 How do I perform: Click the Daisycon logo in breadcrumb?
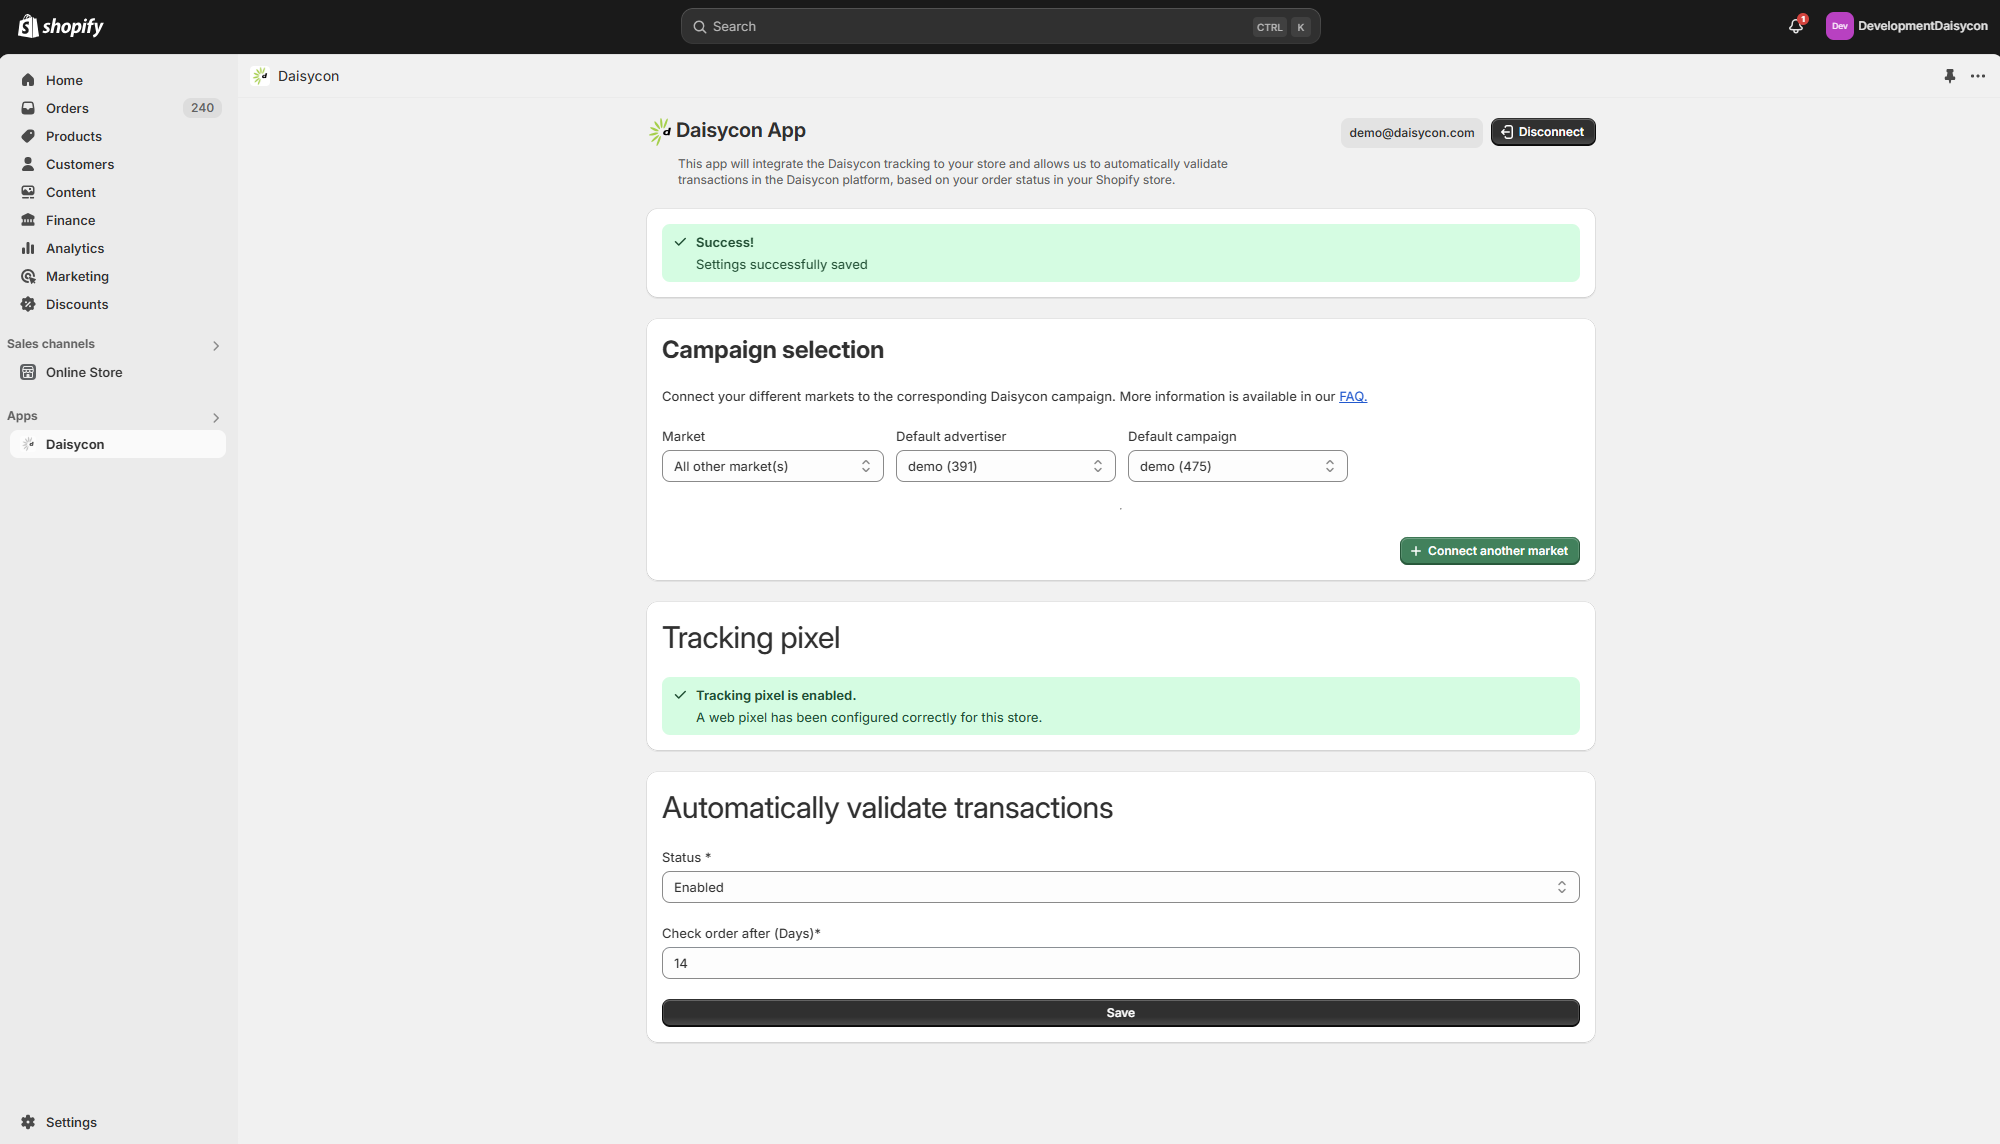(260, 76)
